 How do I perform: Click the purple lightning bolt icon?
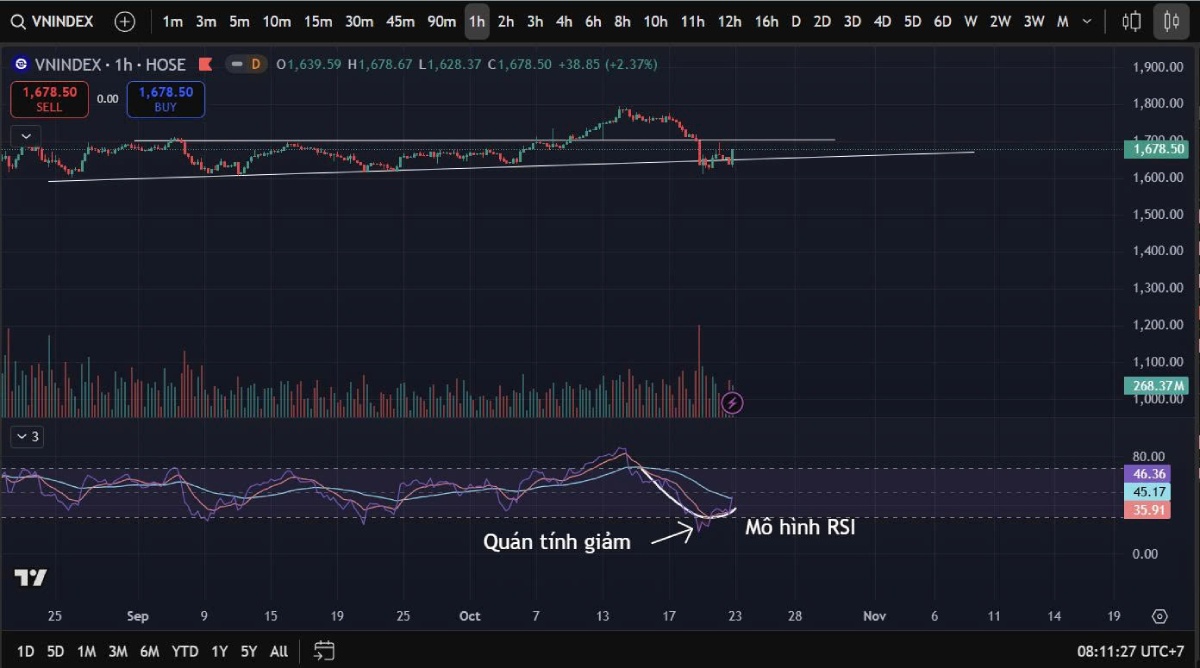pyautogui.click(x=732, y=403)
